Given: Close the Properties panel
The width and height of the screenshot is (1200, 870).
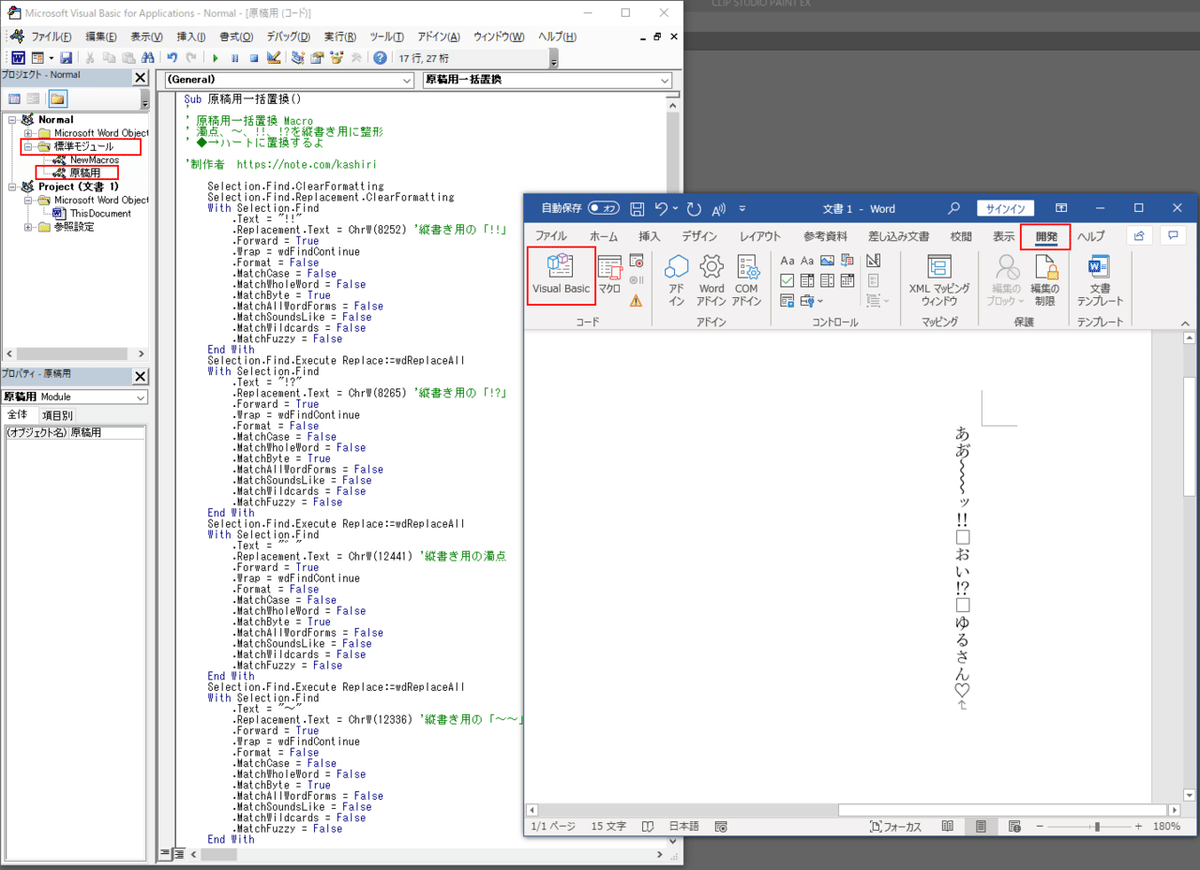Looking at the screenshot, I should click(140, 376).
